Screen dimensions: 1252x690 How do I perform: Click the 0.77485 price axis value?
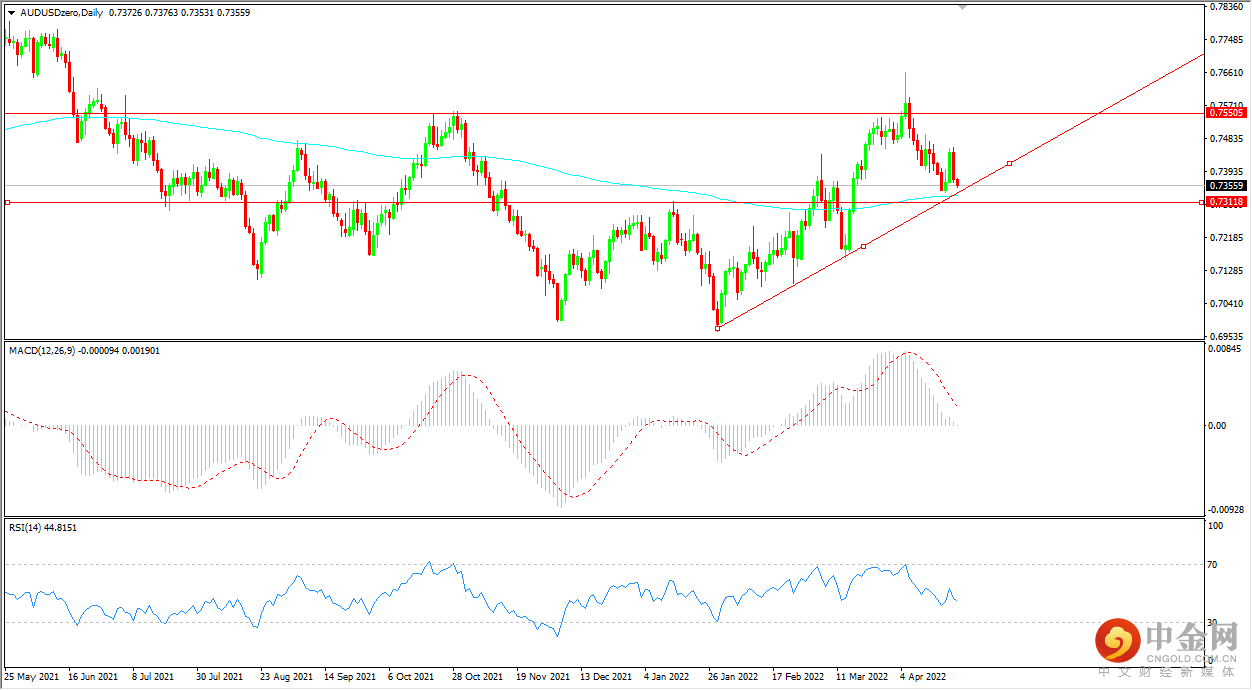[x=1226, y=40]
